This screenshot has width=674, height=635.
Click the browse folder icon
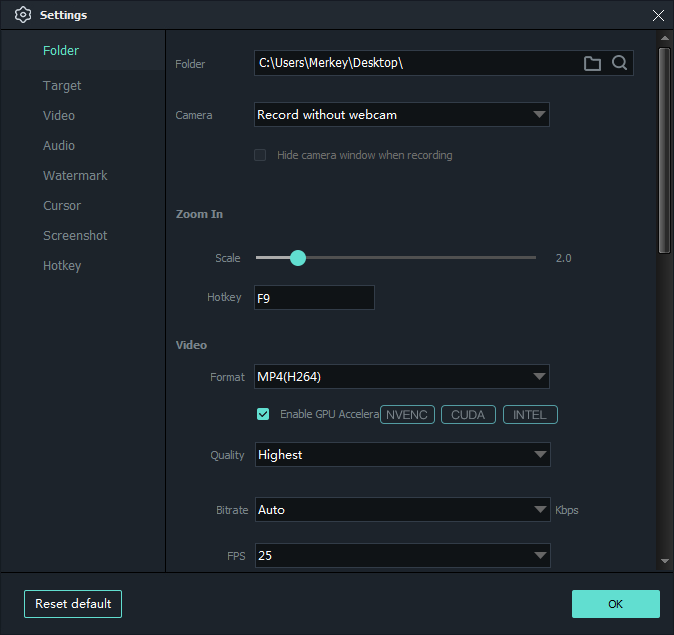point(593,64)
